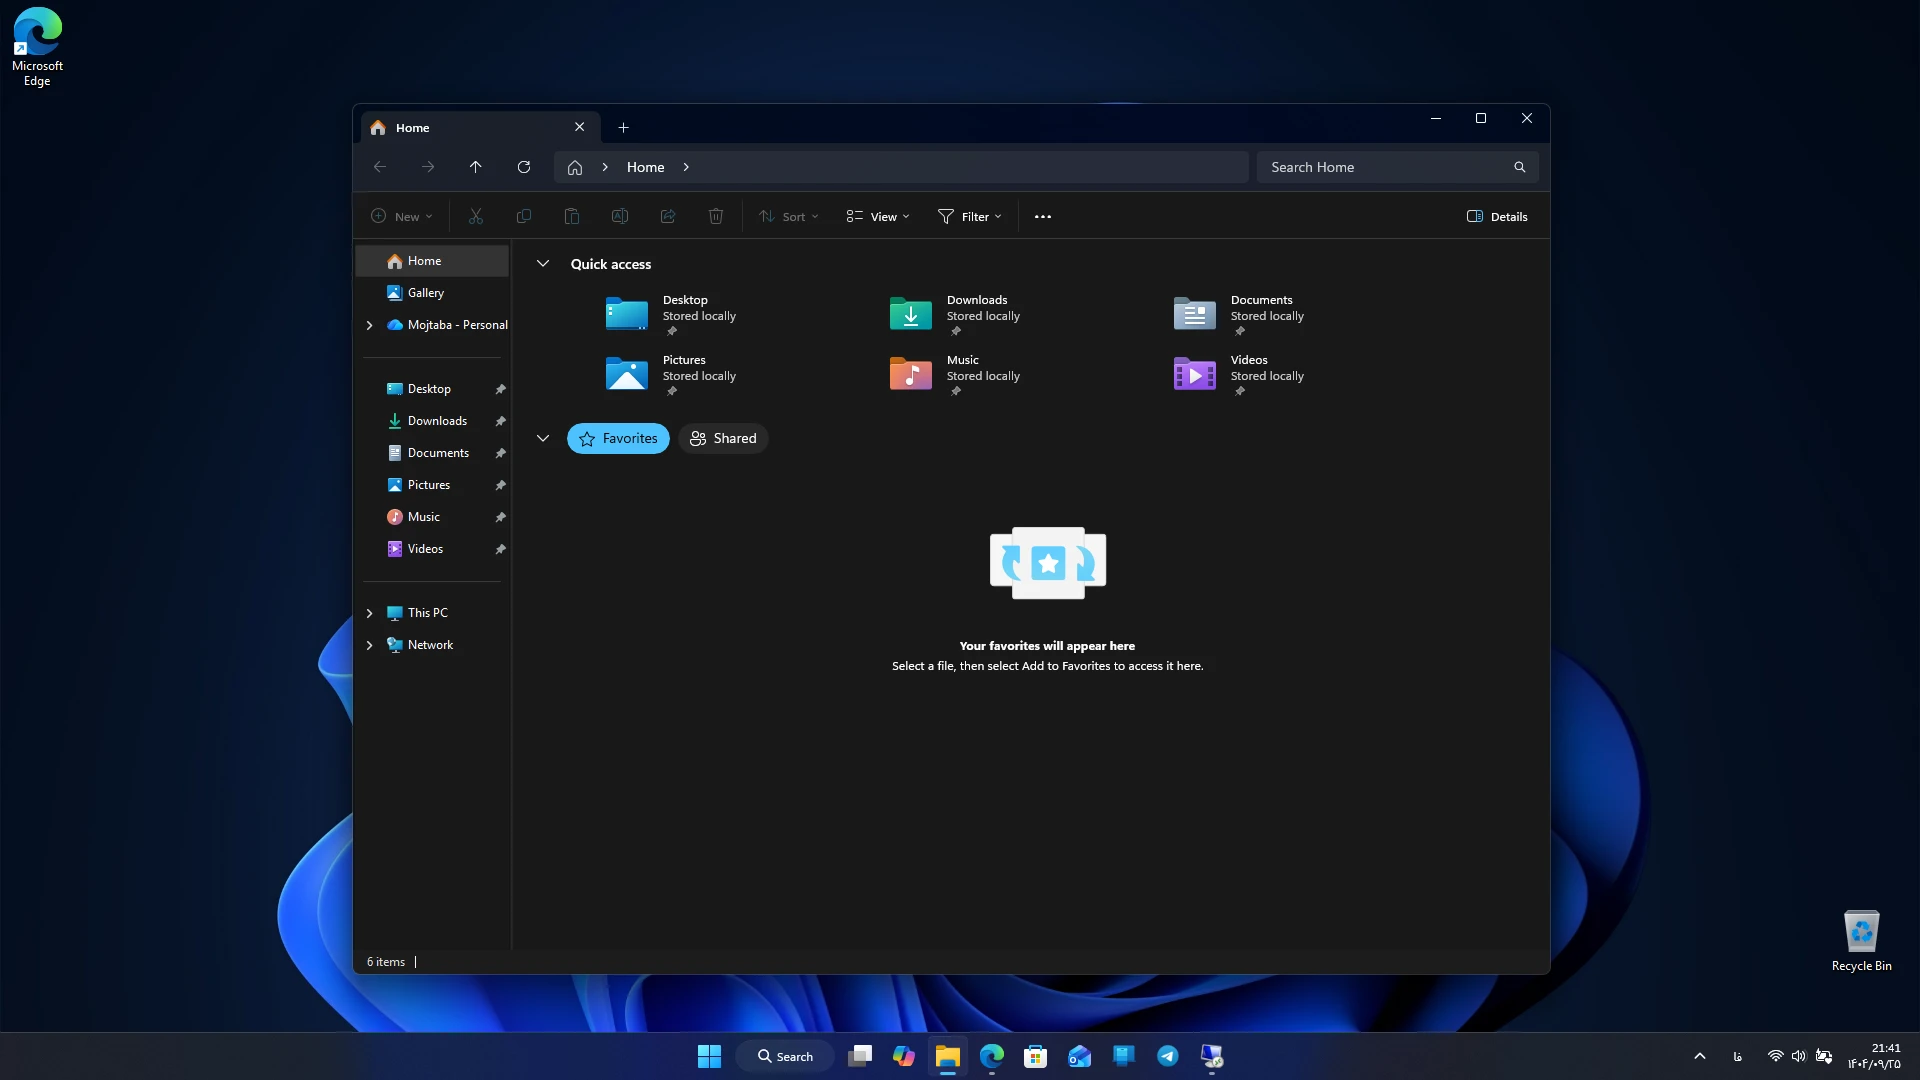Select the Favorites filter pill
1920x1080 pixels.
[618, 438]
